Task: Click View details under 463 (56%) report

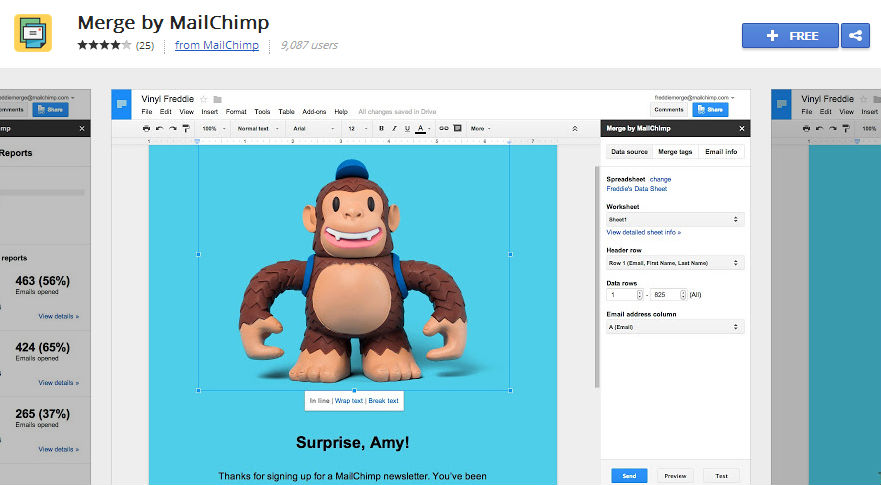Action: click(x=58, y=316)
